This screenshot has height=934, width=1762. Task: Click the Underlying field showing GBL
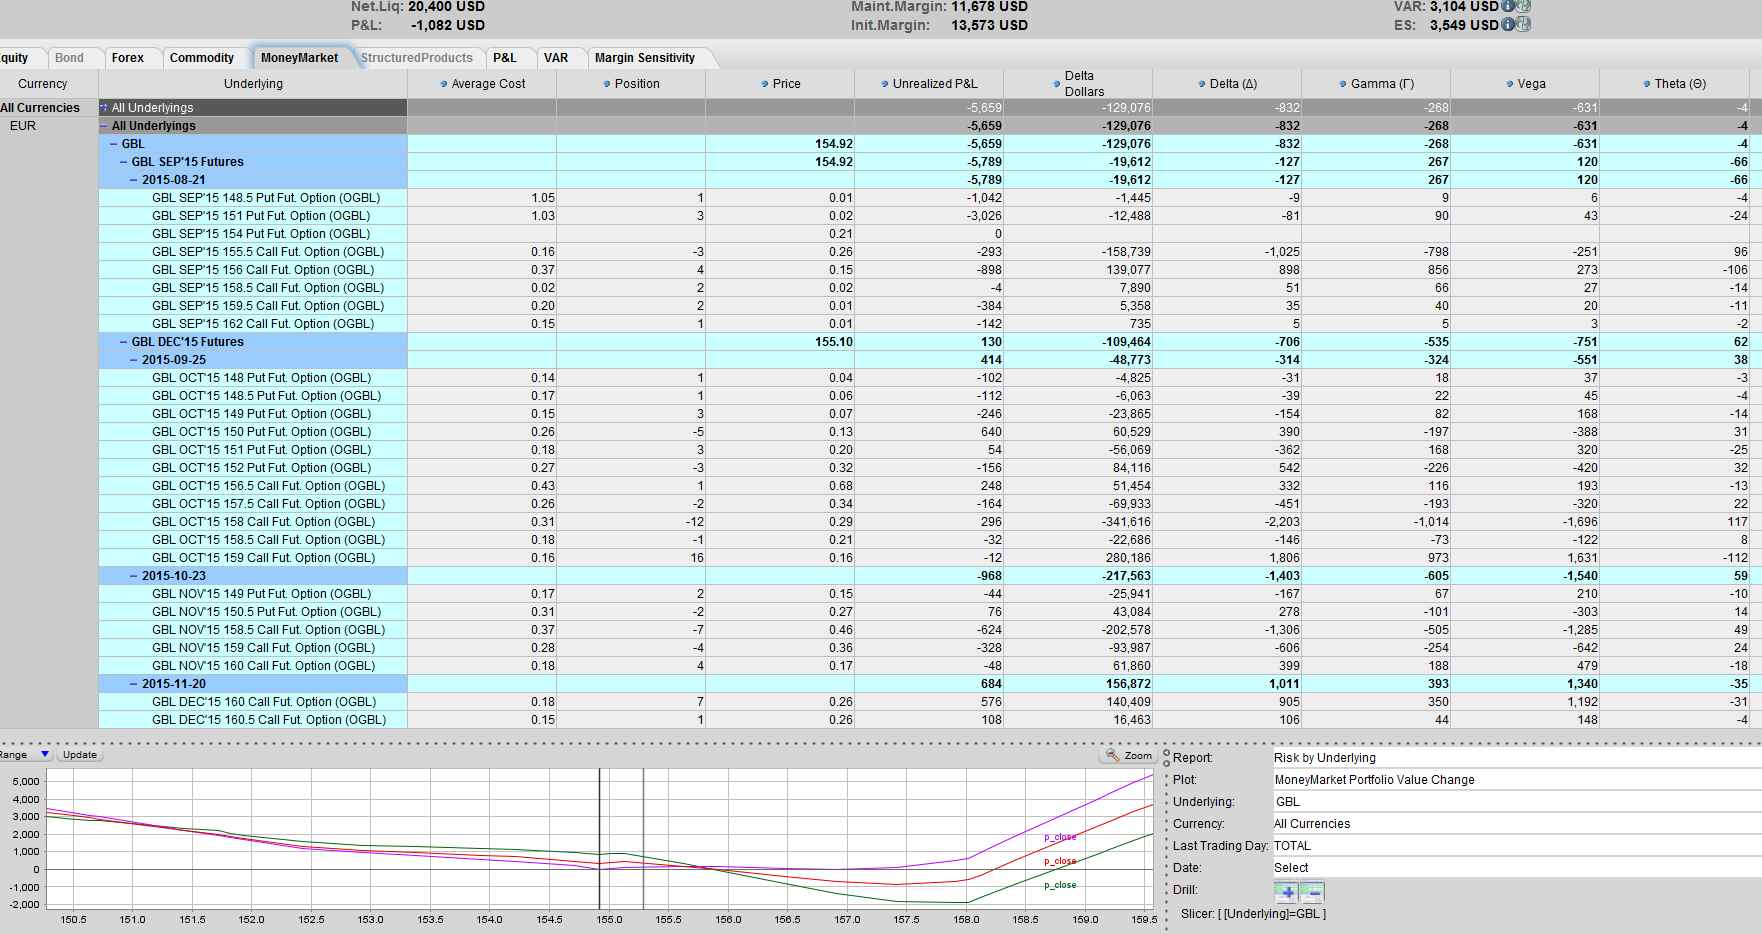pos(1516,802)
